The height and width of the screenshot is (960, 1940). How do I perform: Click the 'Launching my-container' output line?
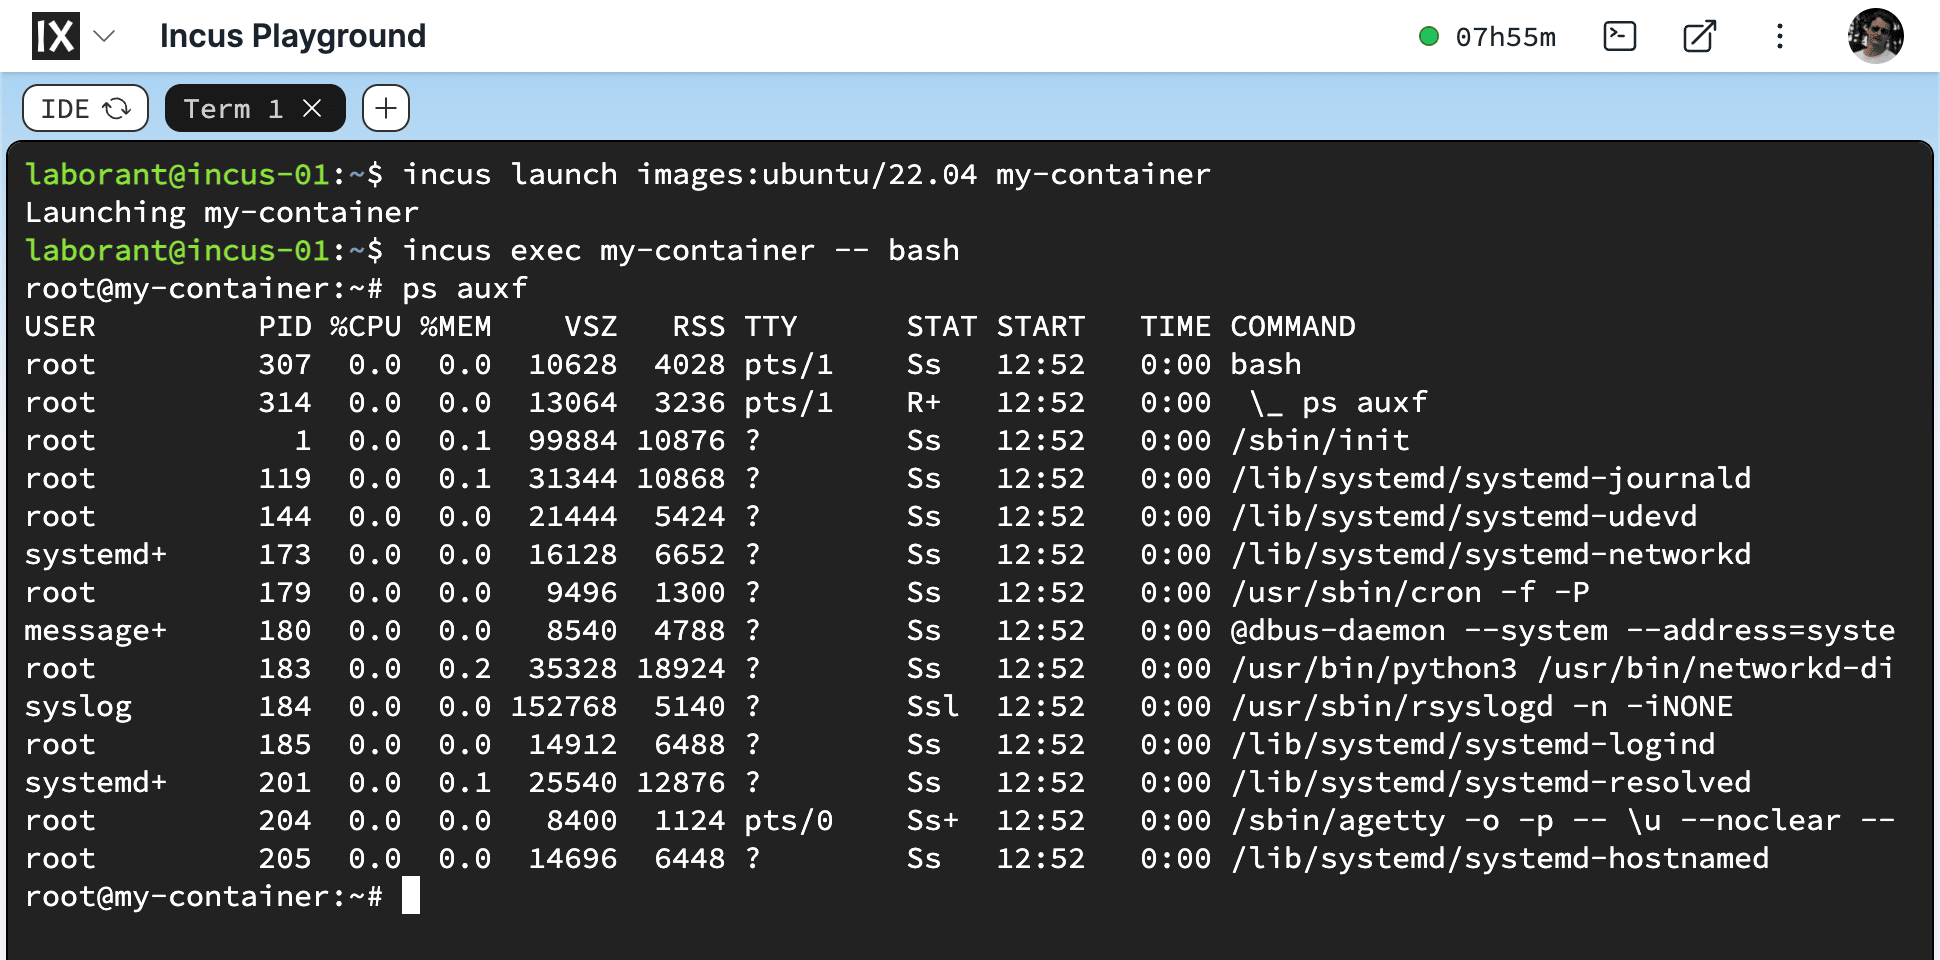pos(222,212)
